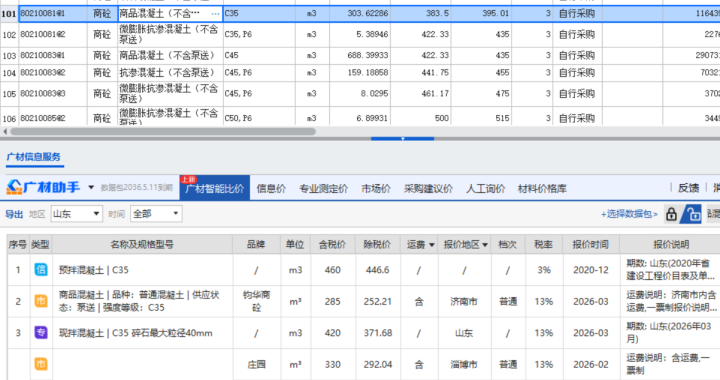720x380 pixels.
Task: Click the blue open padlock unlock icon
Action: (x=691, y=214)
